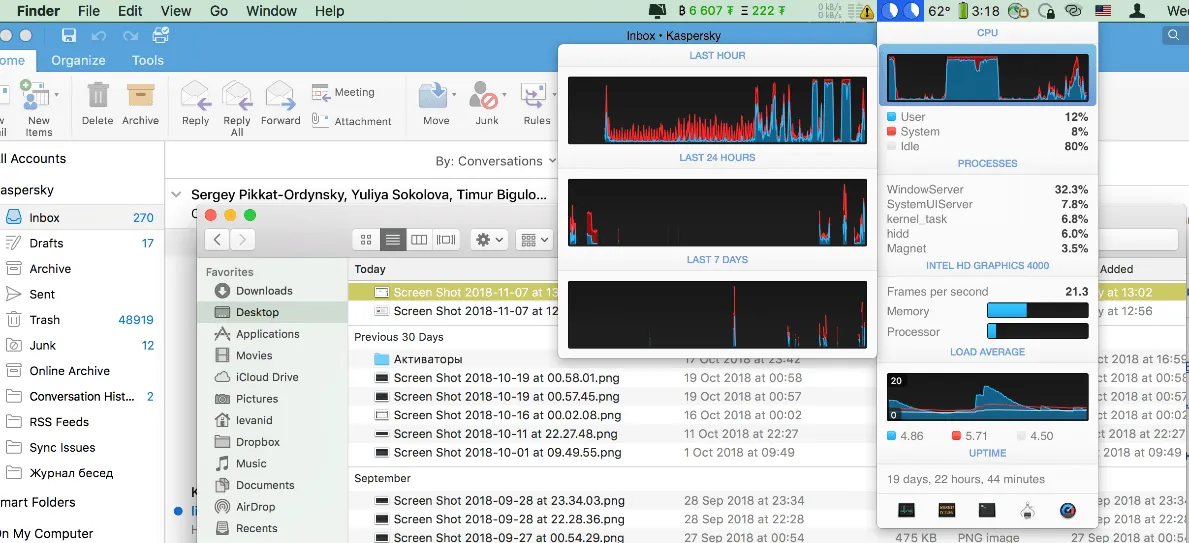Open Activity Monitor from the iStat panel footer
Image resolution: width=1189 pixels, height=543 pixels.
click(906, 510)
